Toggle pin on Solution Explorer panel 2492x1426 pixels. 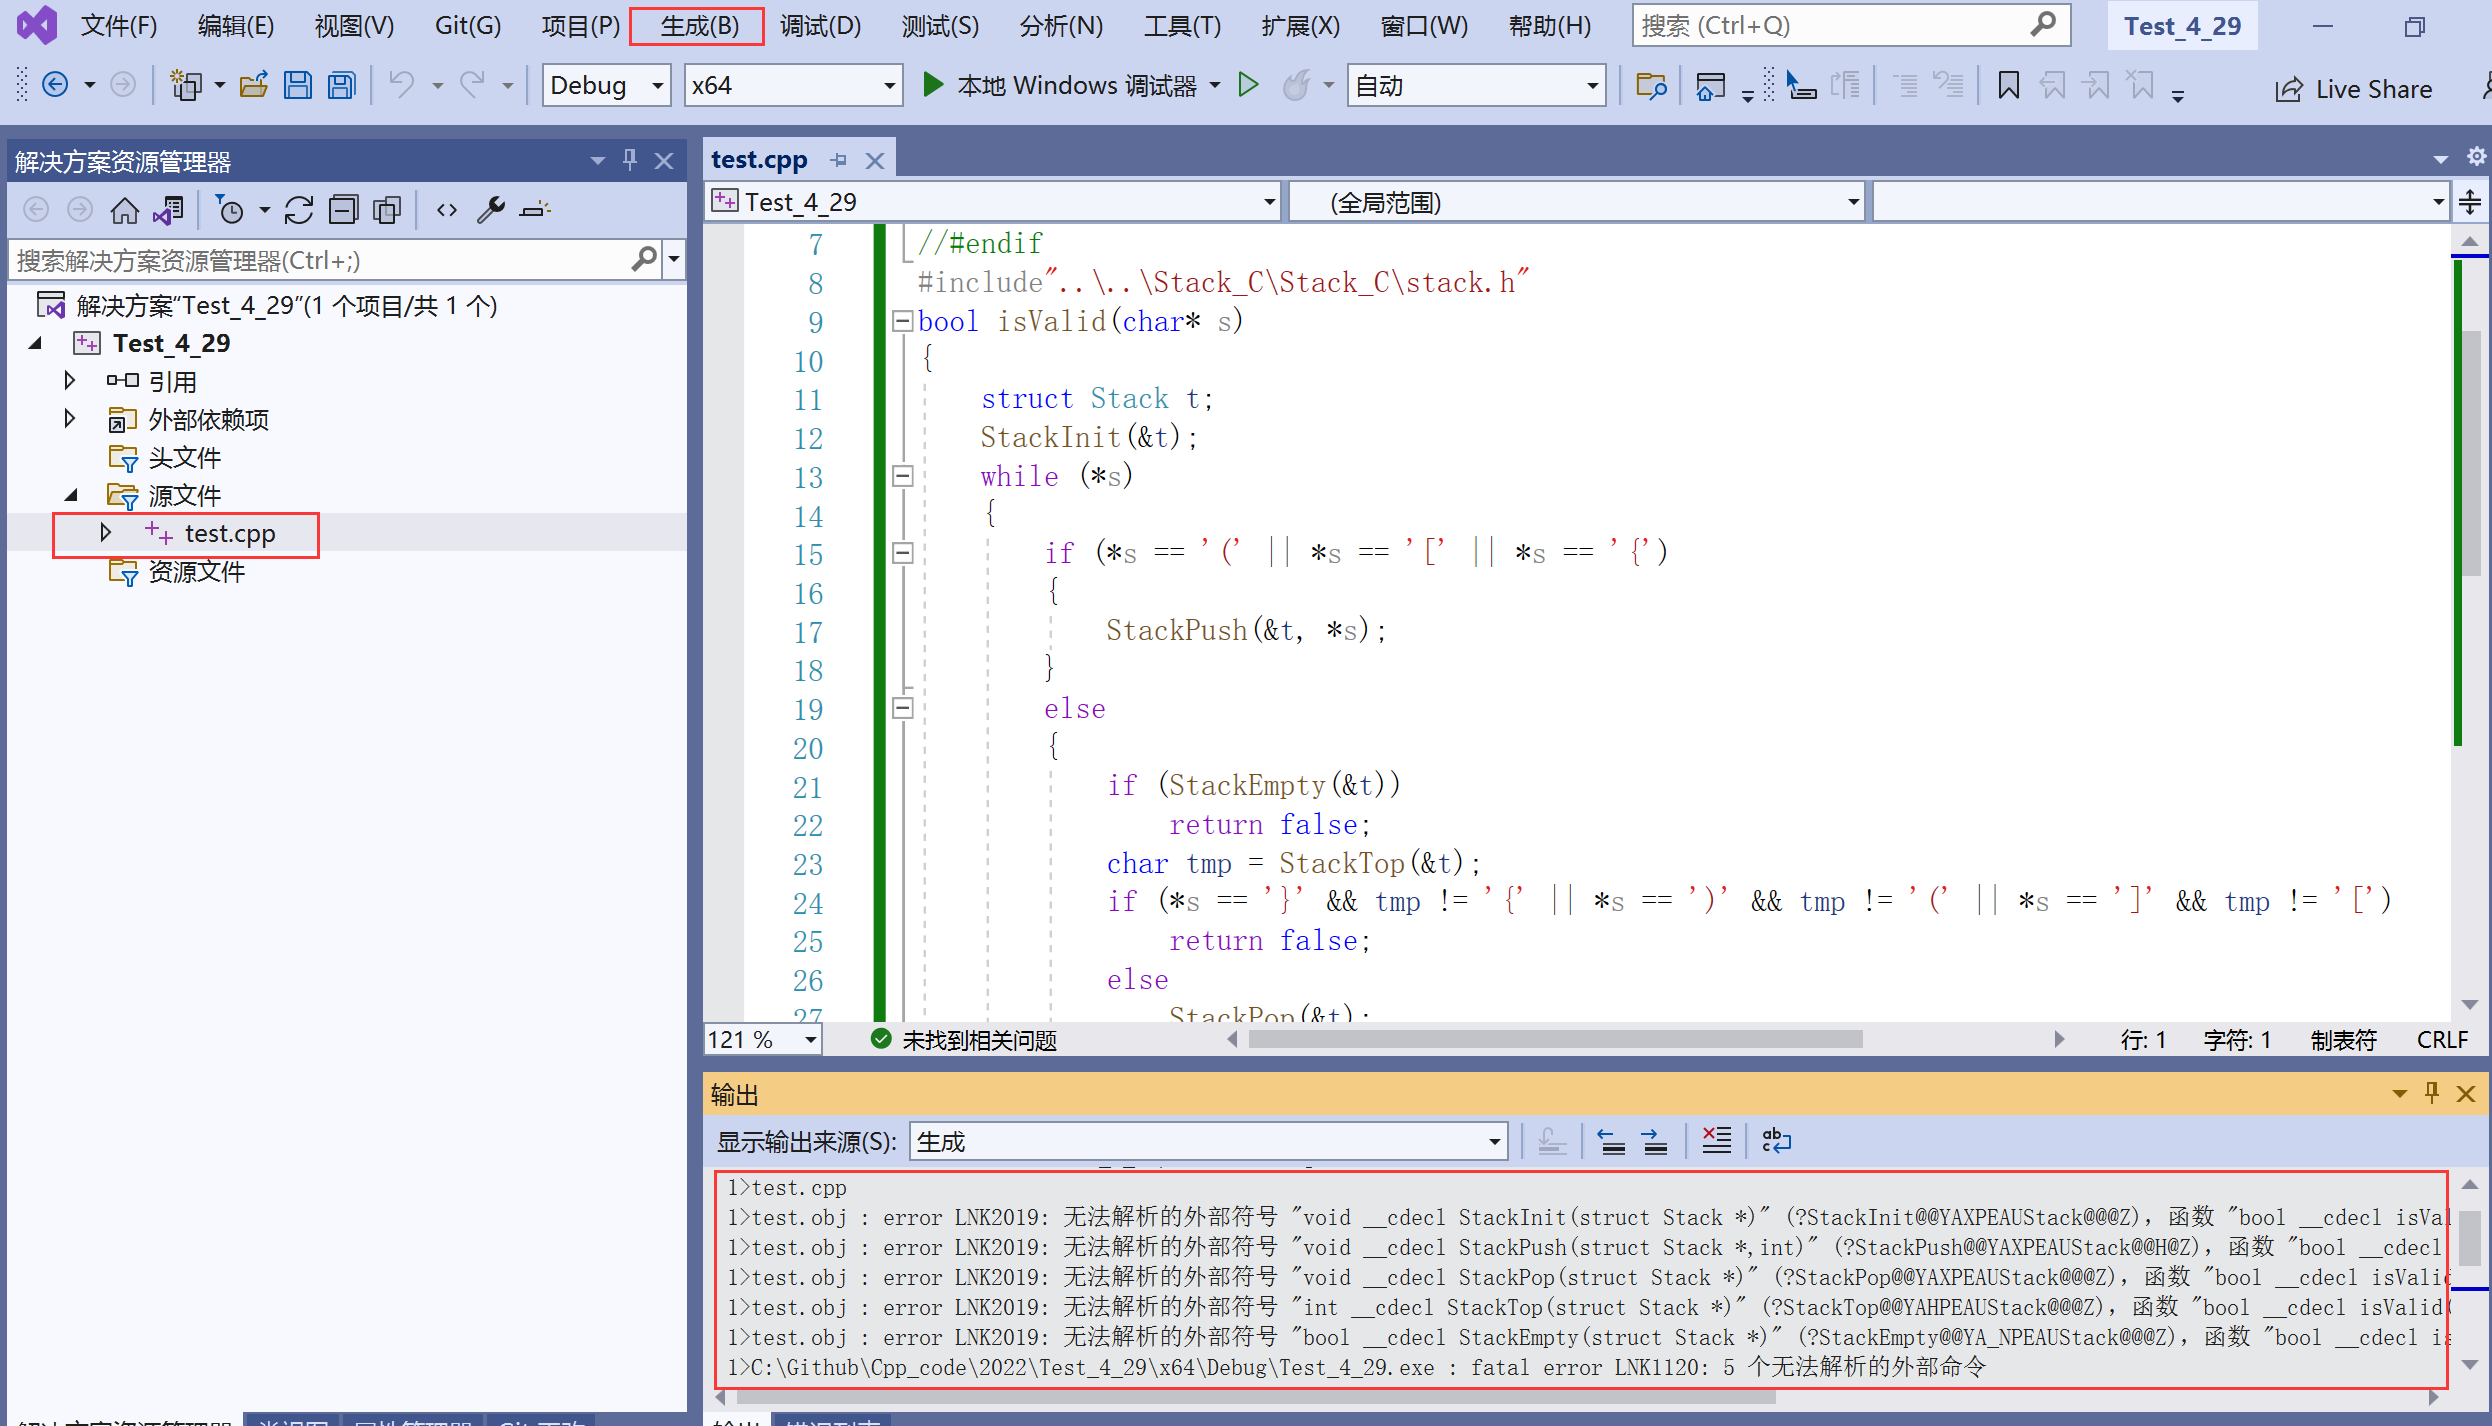tap(630, 160)
